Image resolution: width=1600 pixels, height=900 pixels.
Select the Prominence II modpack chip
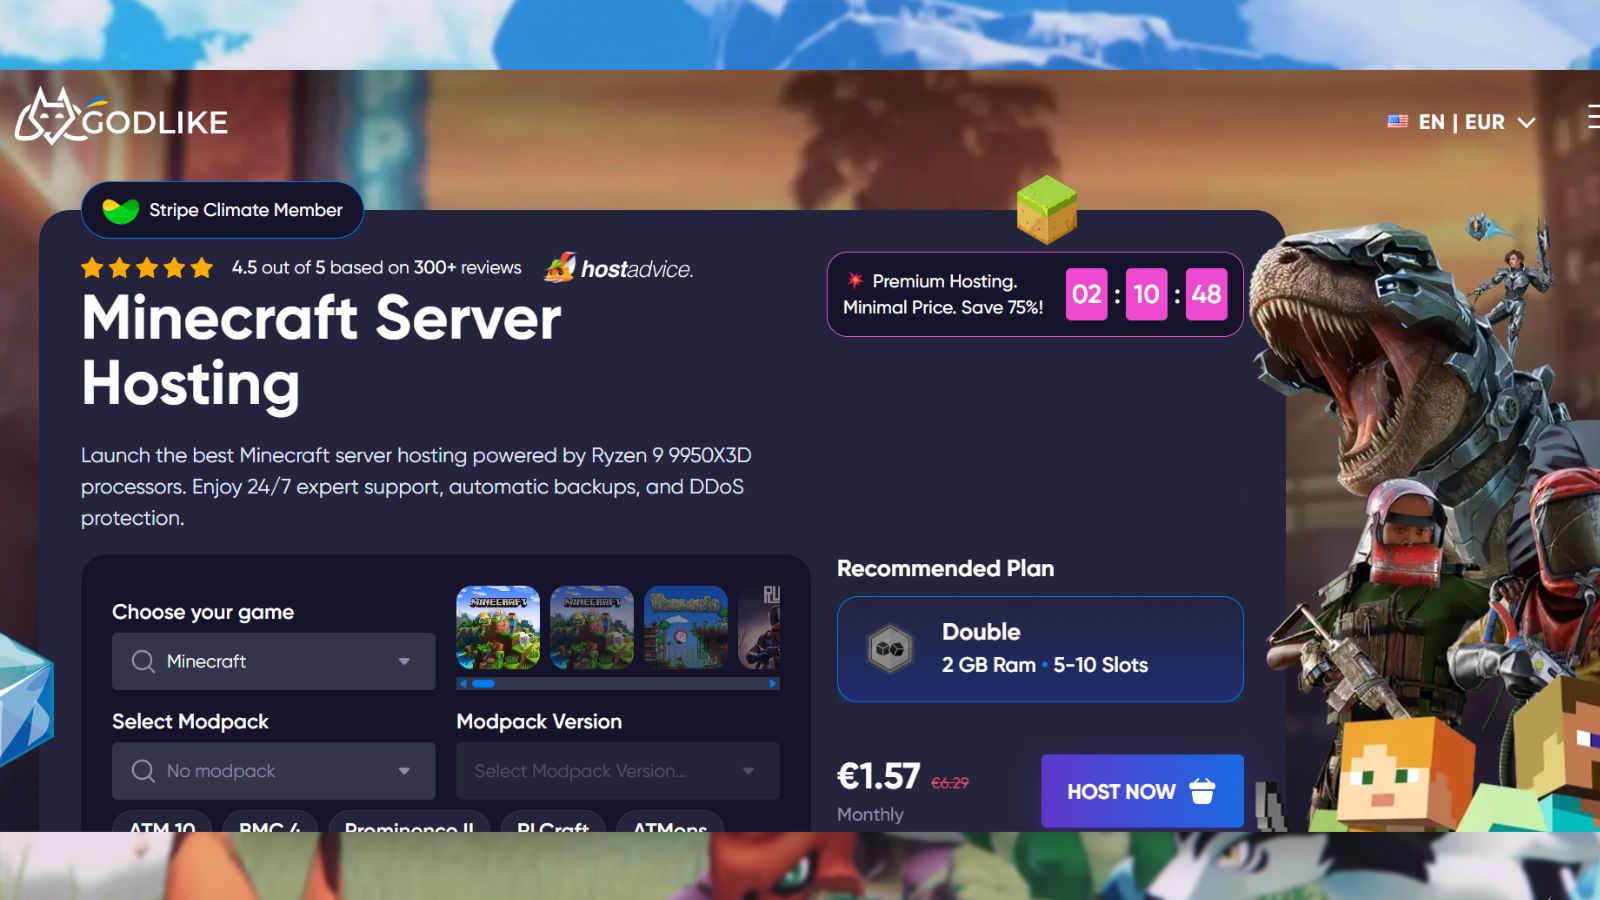point(409,822)
